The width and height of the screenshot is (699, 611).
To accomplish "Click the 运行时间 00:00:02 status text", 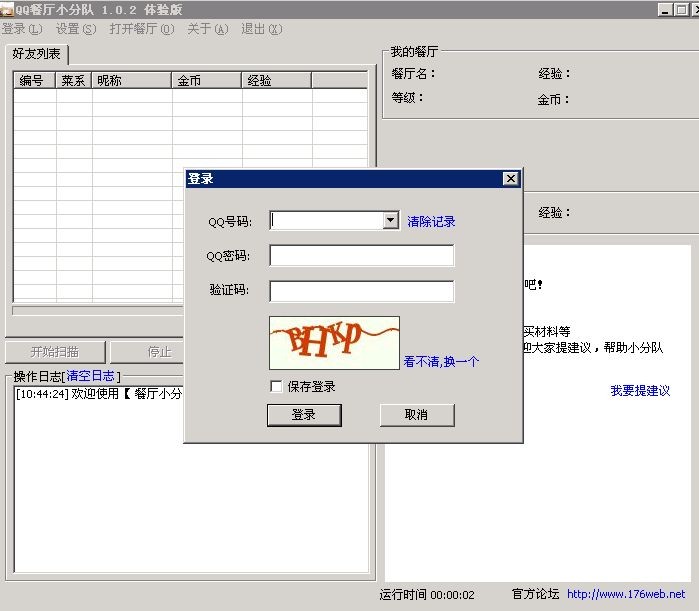I will (x=427, y=595).
